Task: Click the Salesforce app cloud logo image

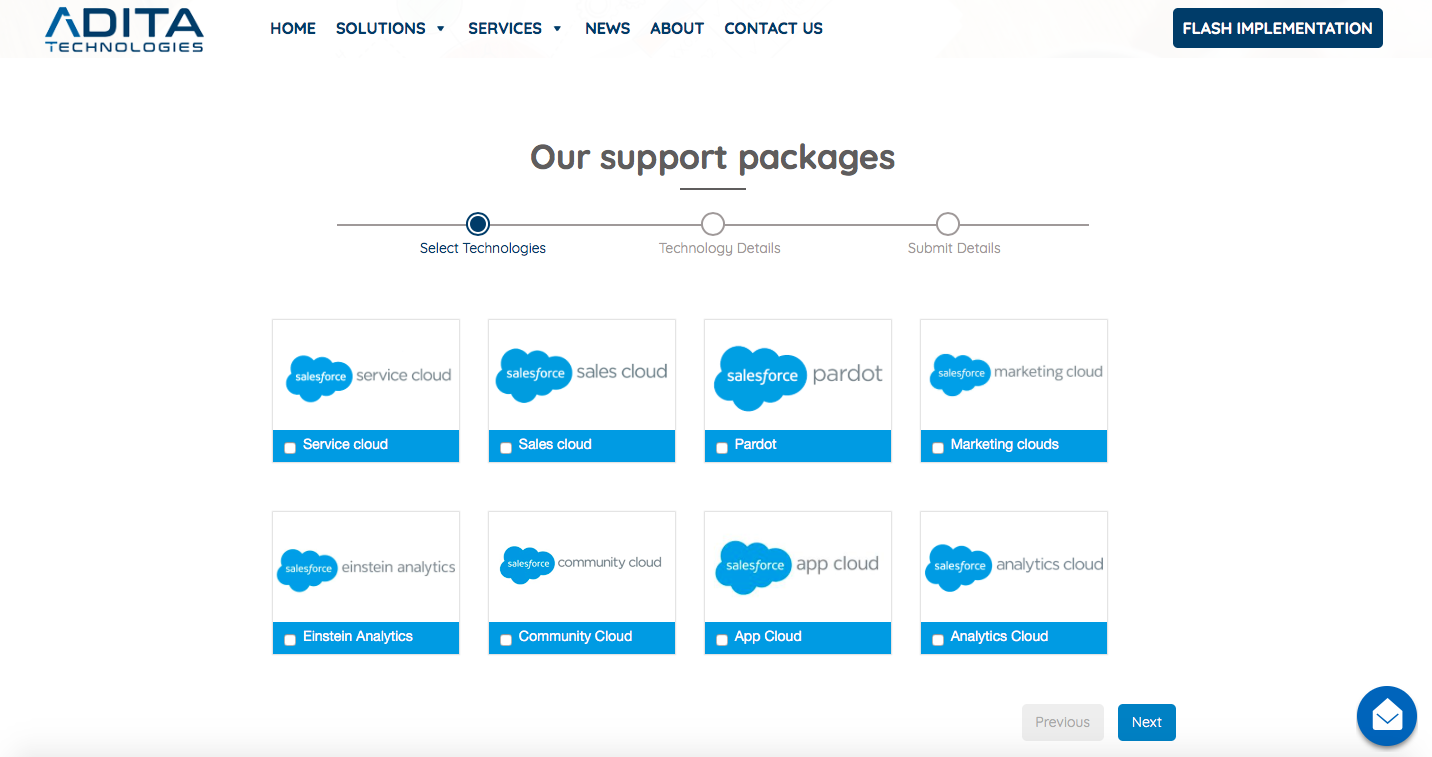Action: point(797,567)
